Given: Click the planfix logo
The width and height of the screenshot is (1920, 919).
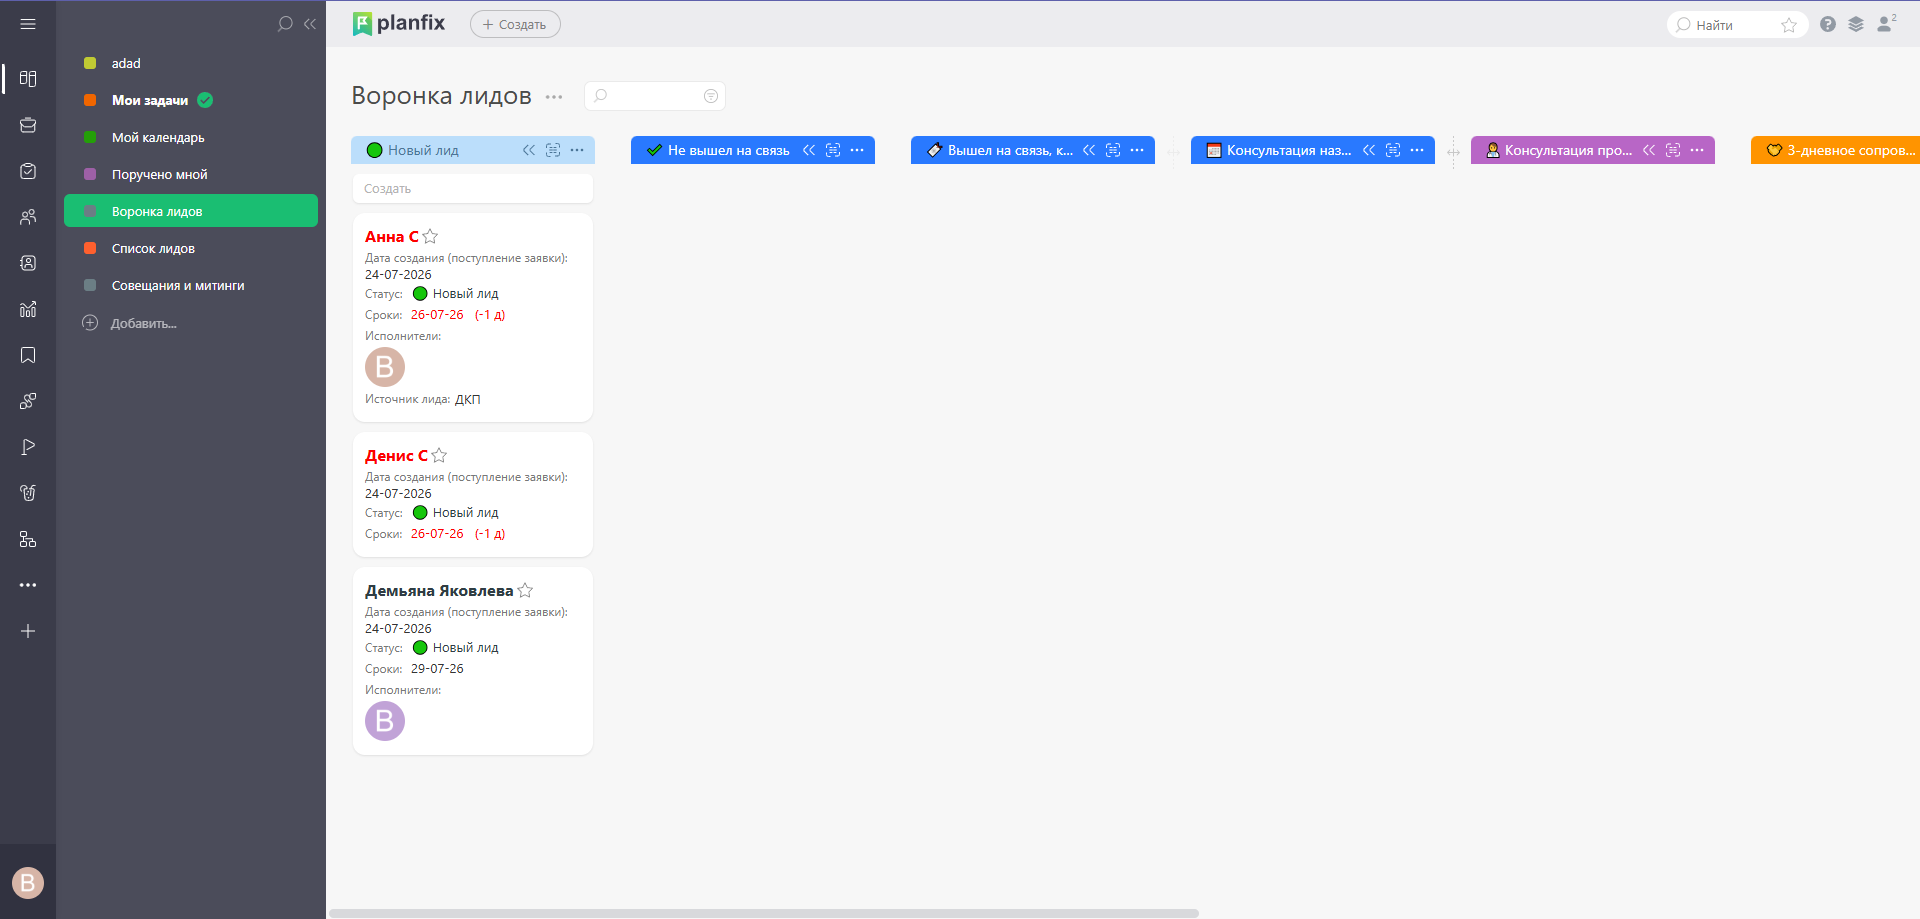Looking at the screenshot, I should [x=399, y=23].
